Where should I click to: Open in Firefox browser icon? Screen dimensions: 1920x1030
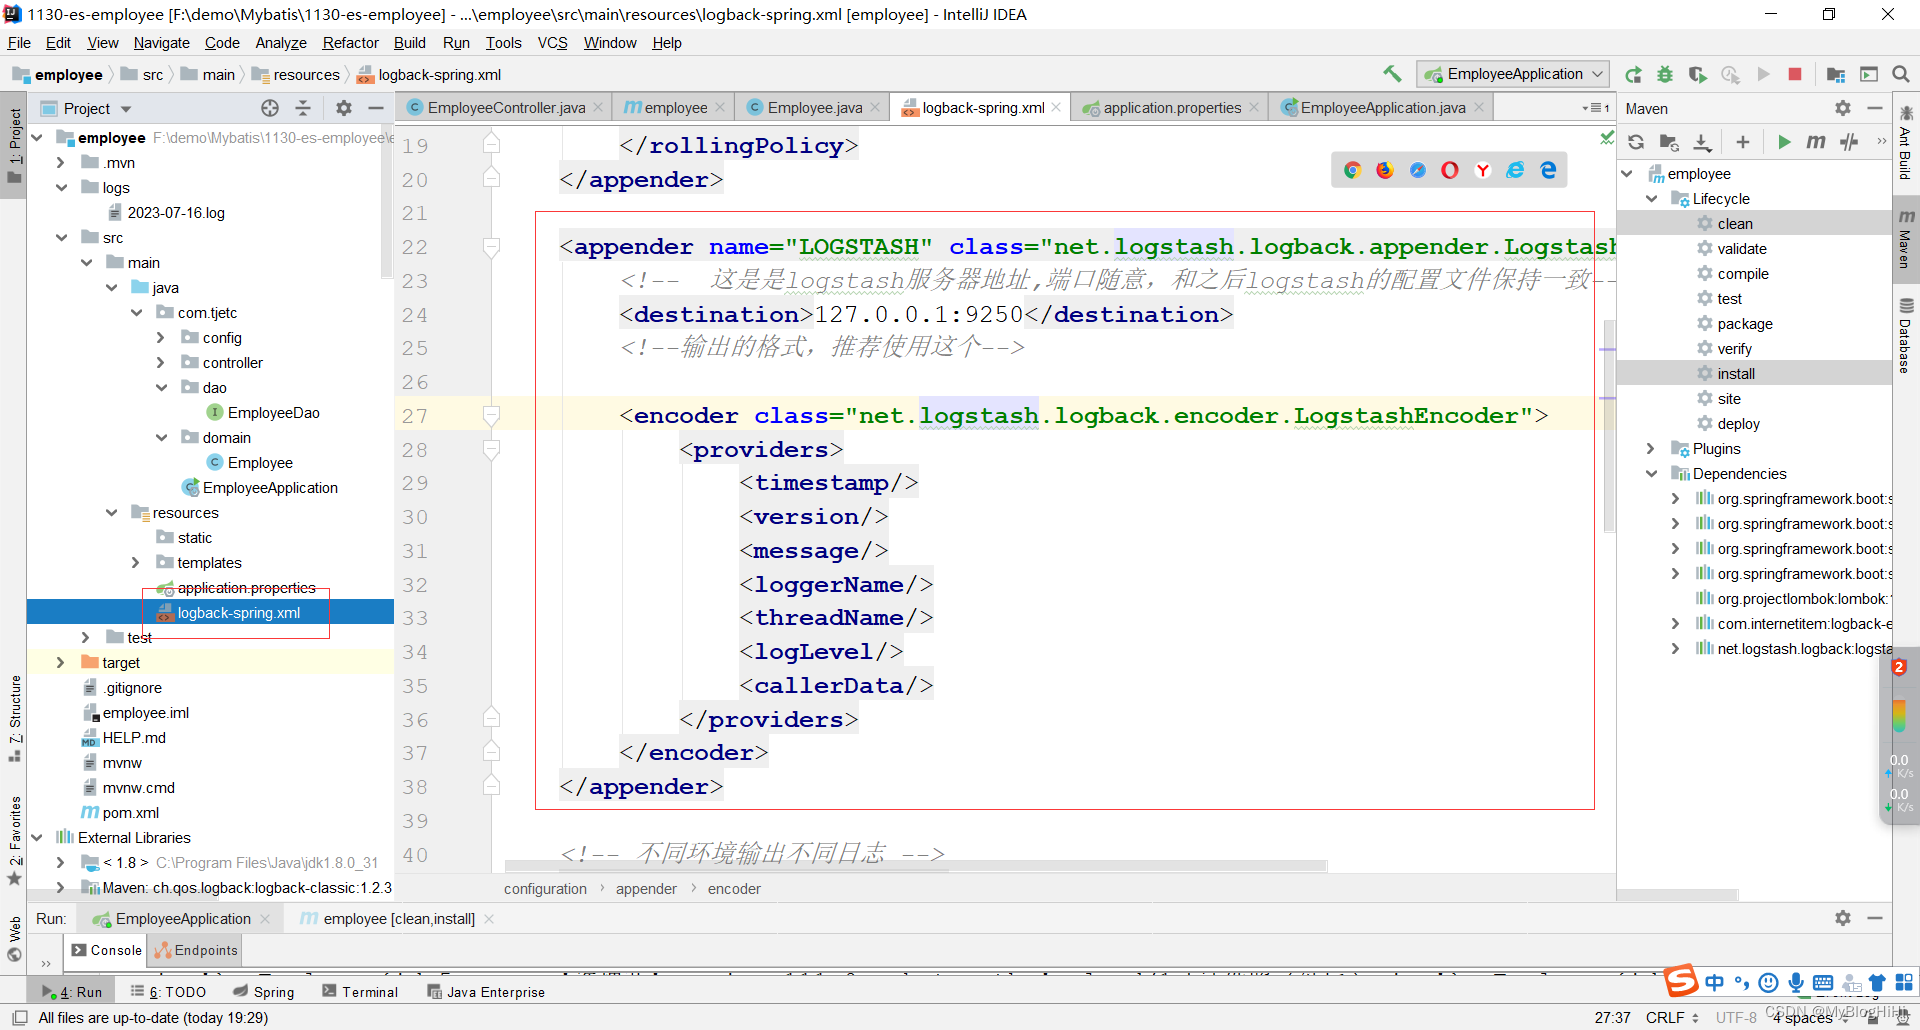1385,170
